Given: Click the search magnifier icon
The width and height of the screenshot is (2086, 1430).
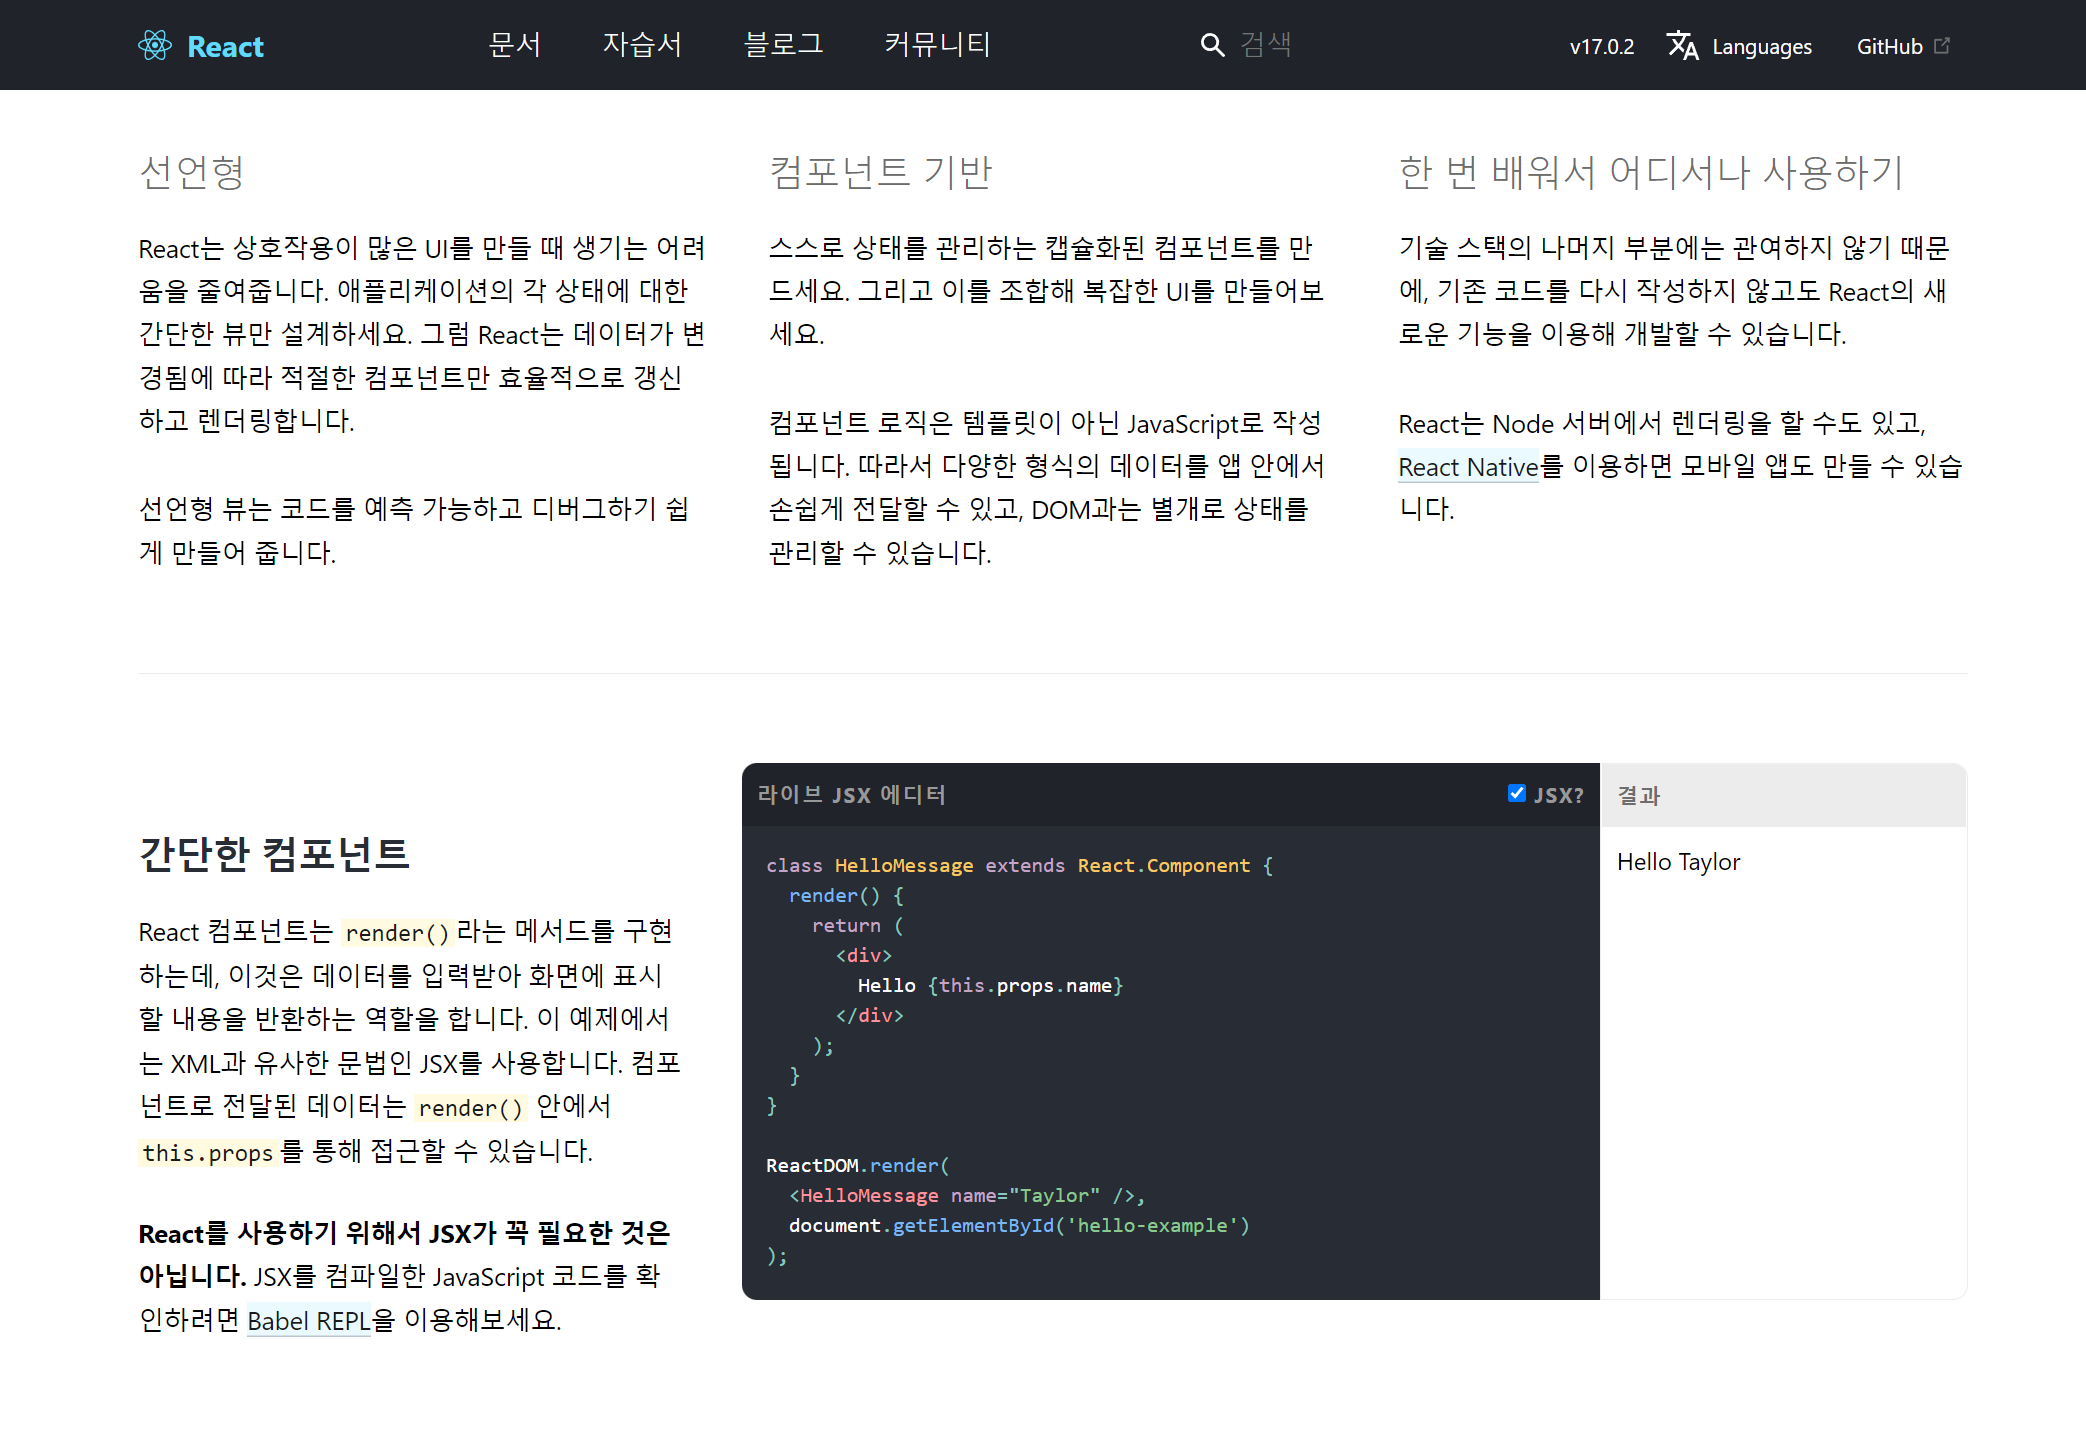Looking at the screenshot, I should point(1212,45).
